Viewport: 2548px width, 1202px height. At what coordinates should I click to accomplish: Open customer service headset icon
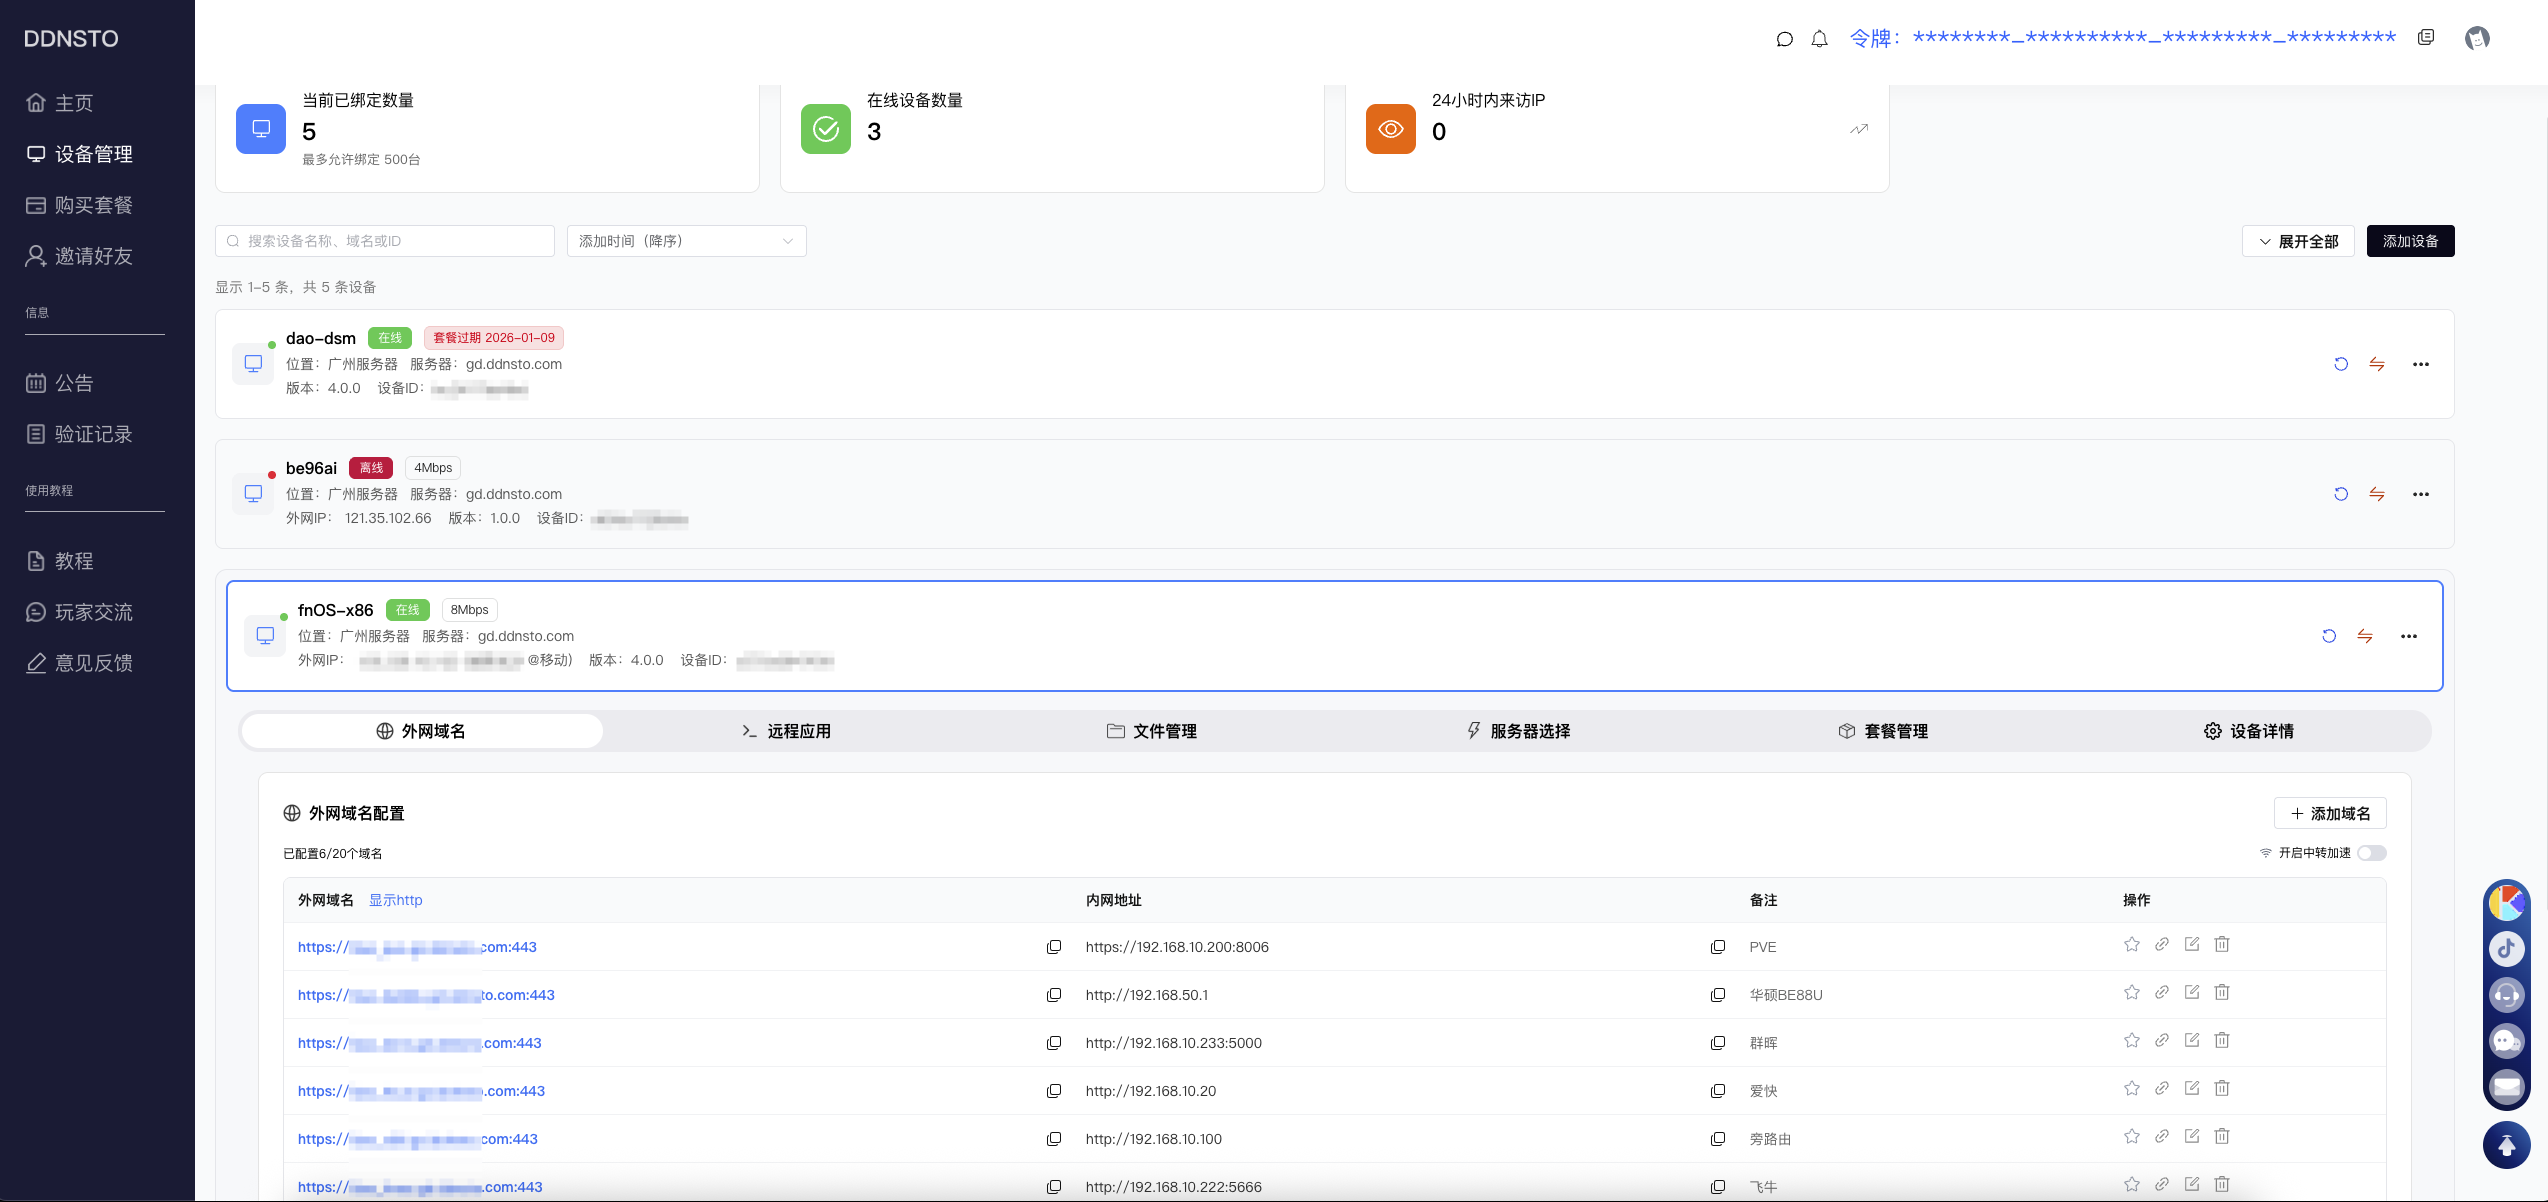[2507, 995]
